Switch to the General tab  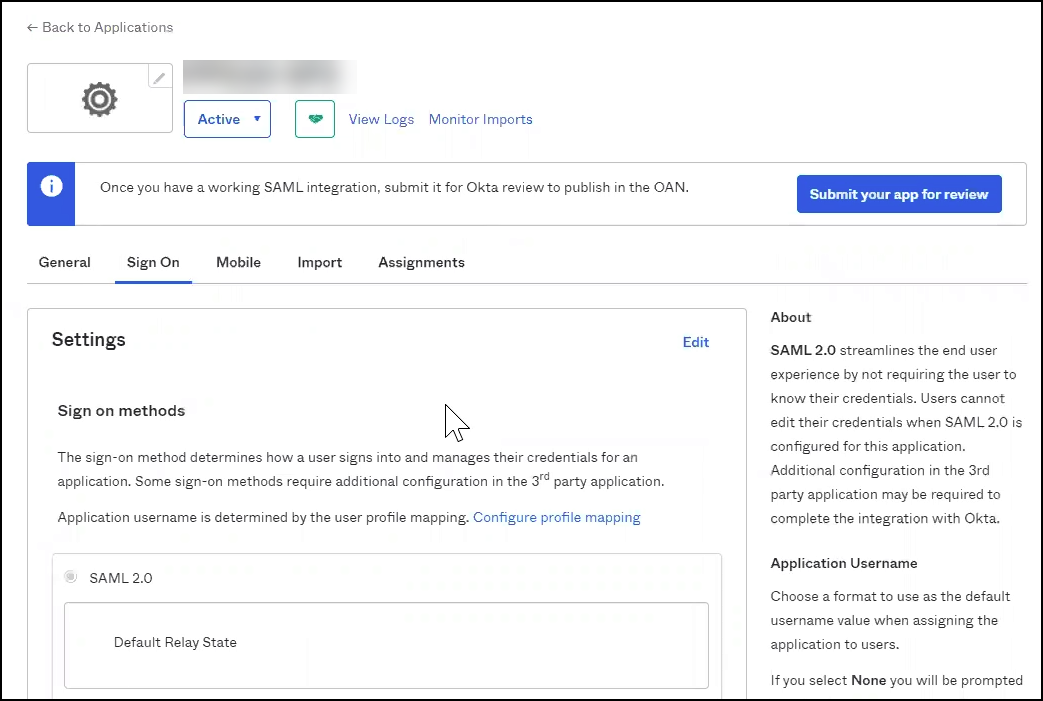pyautogui.click(x=64, y=262)
